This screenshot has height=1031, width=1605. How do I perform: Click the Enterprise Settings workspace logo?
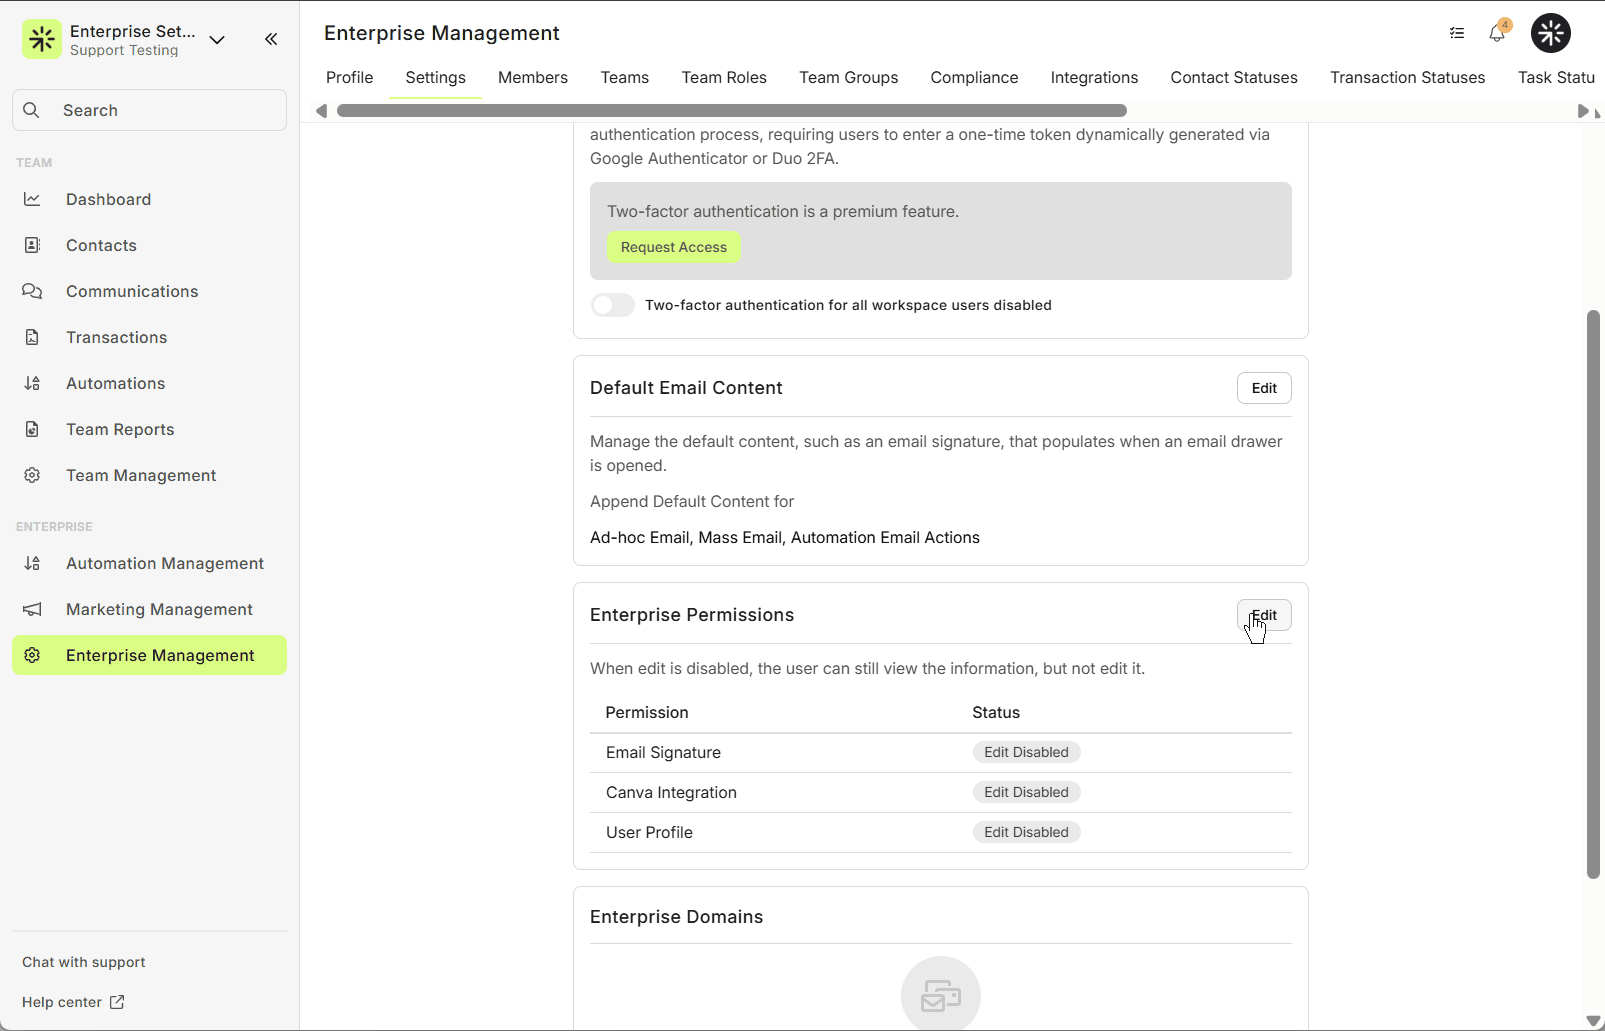pyautogui.click(x=42, y=39)
